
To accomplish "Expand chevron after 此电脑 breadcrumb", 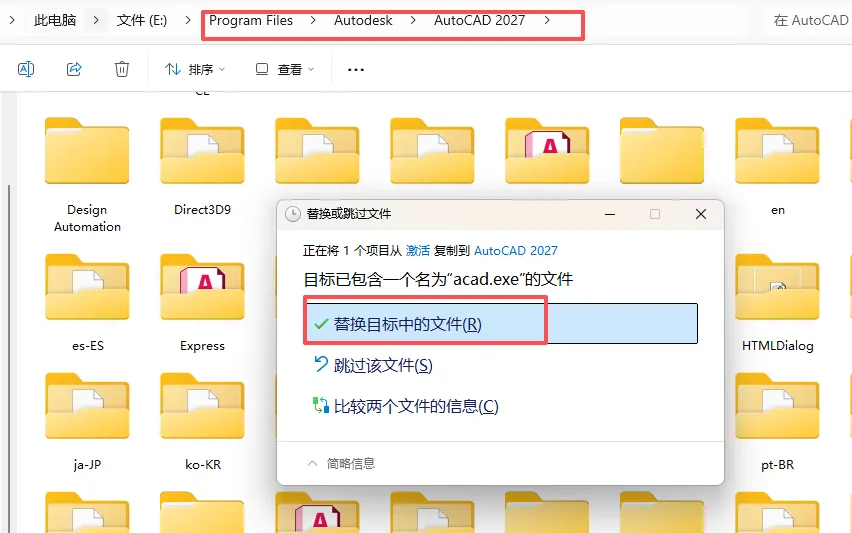I will pos(96,21).
